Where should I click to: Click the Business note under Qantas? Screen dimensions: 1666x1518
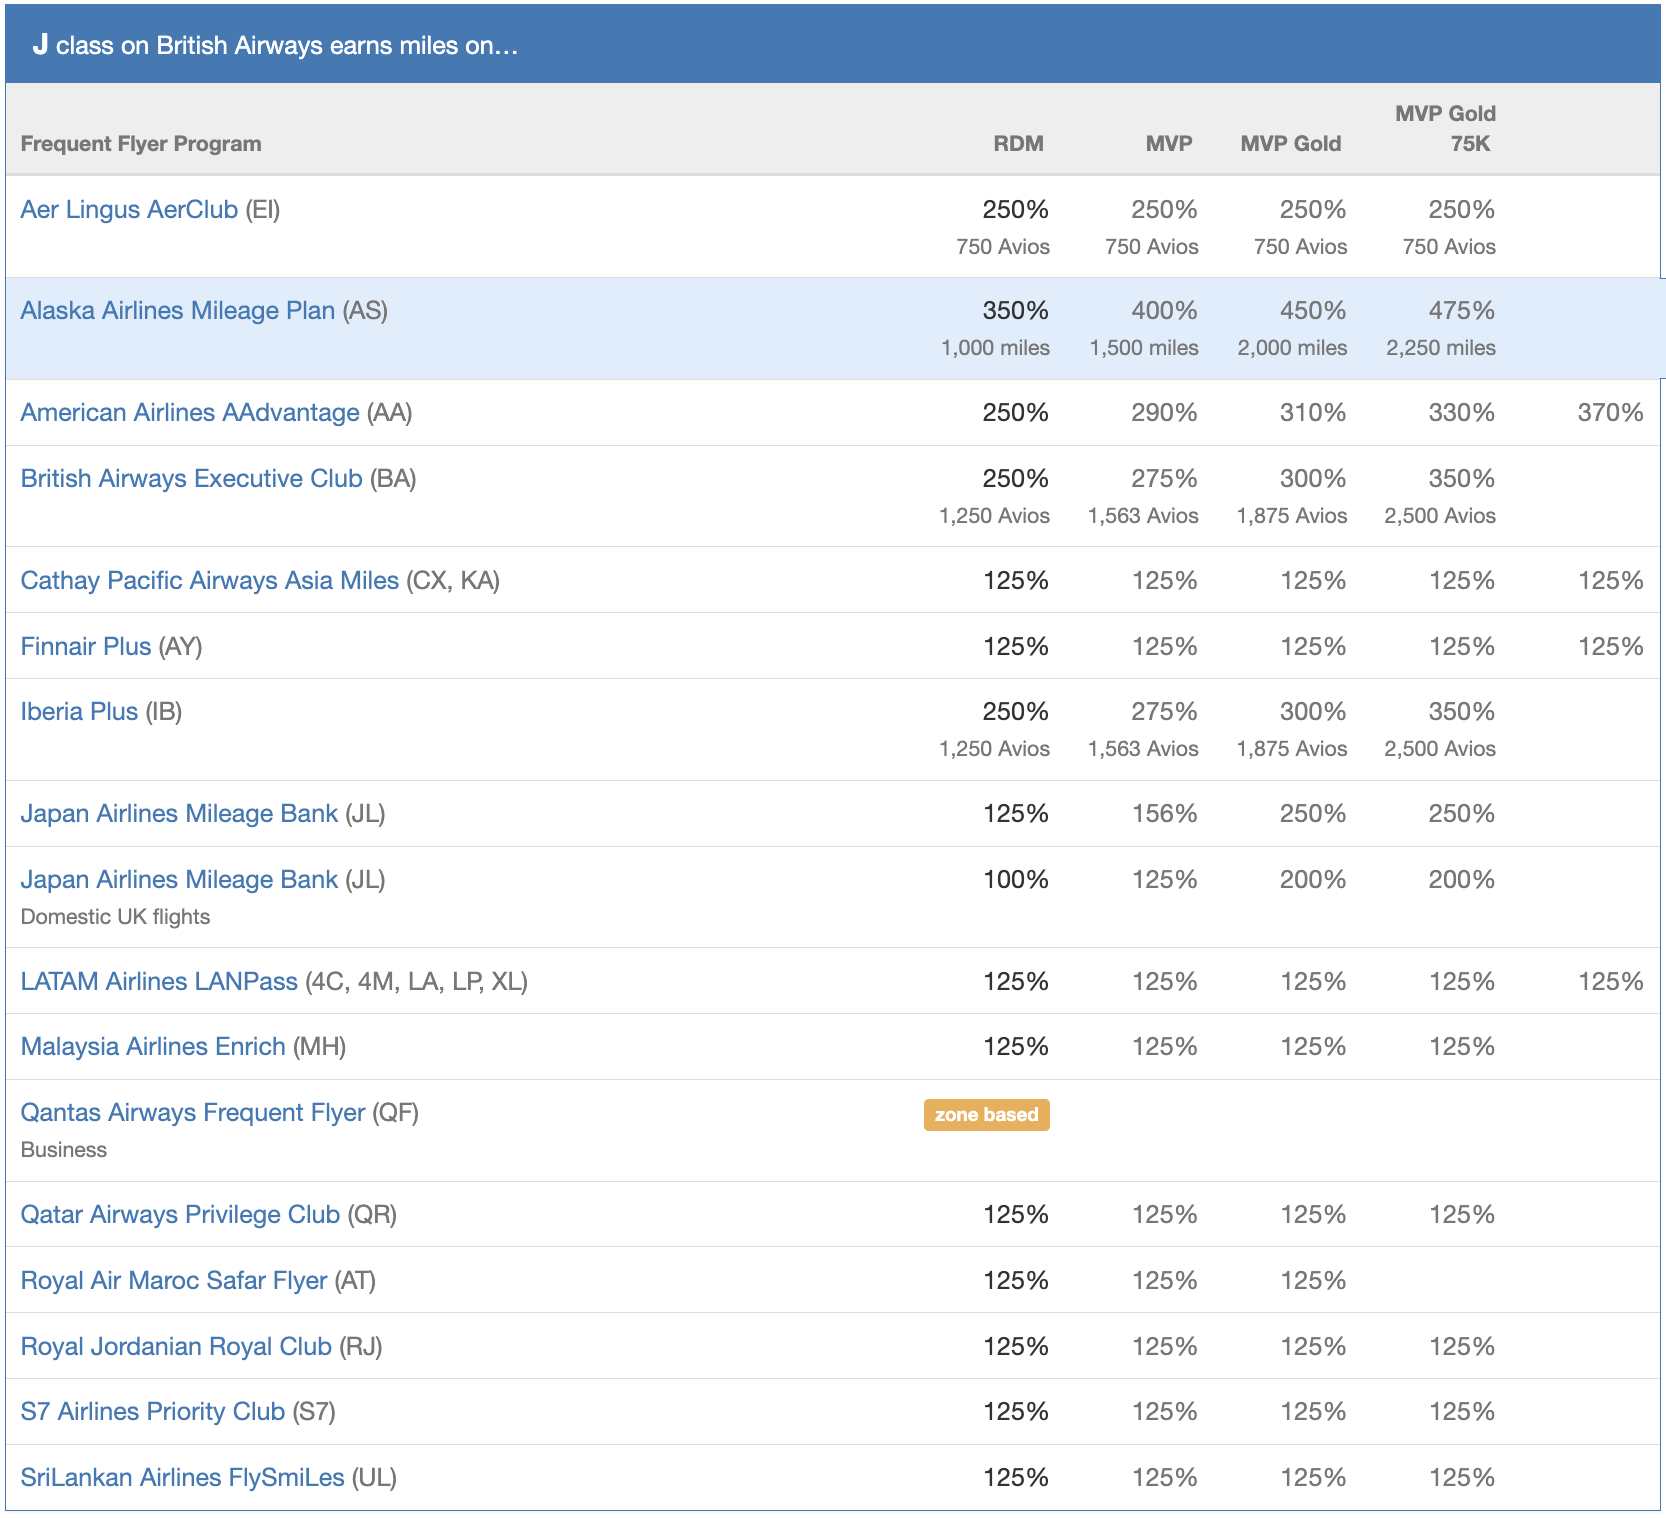click(x=63, y=1150)
